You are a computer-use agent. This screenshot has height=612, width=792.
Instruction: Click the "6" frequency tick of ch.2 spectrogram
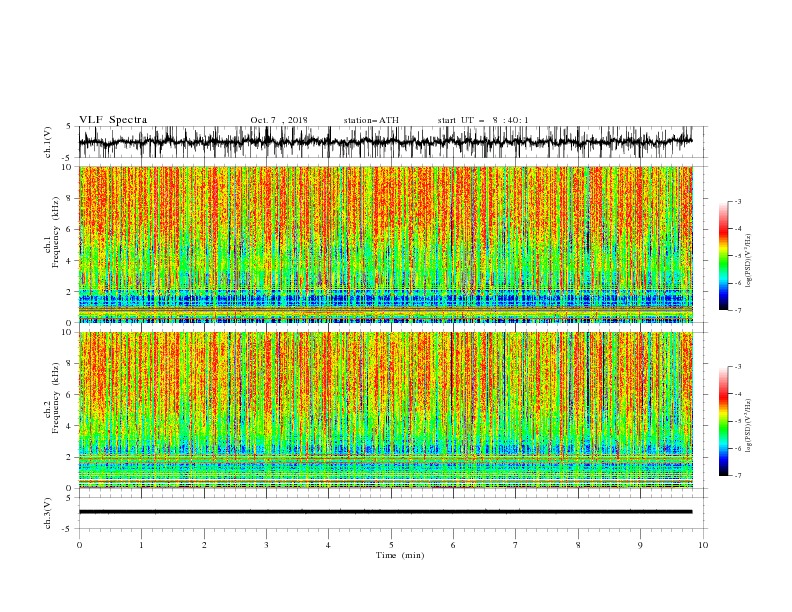pyautogui.click(x=70, y=395)
